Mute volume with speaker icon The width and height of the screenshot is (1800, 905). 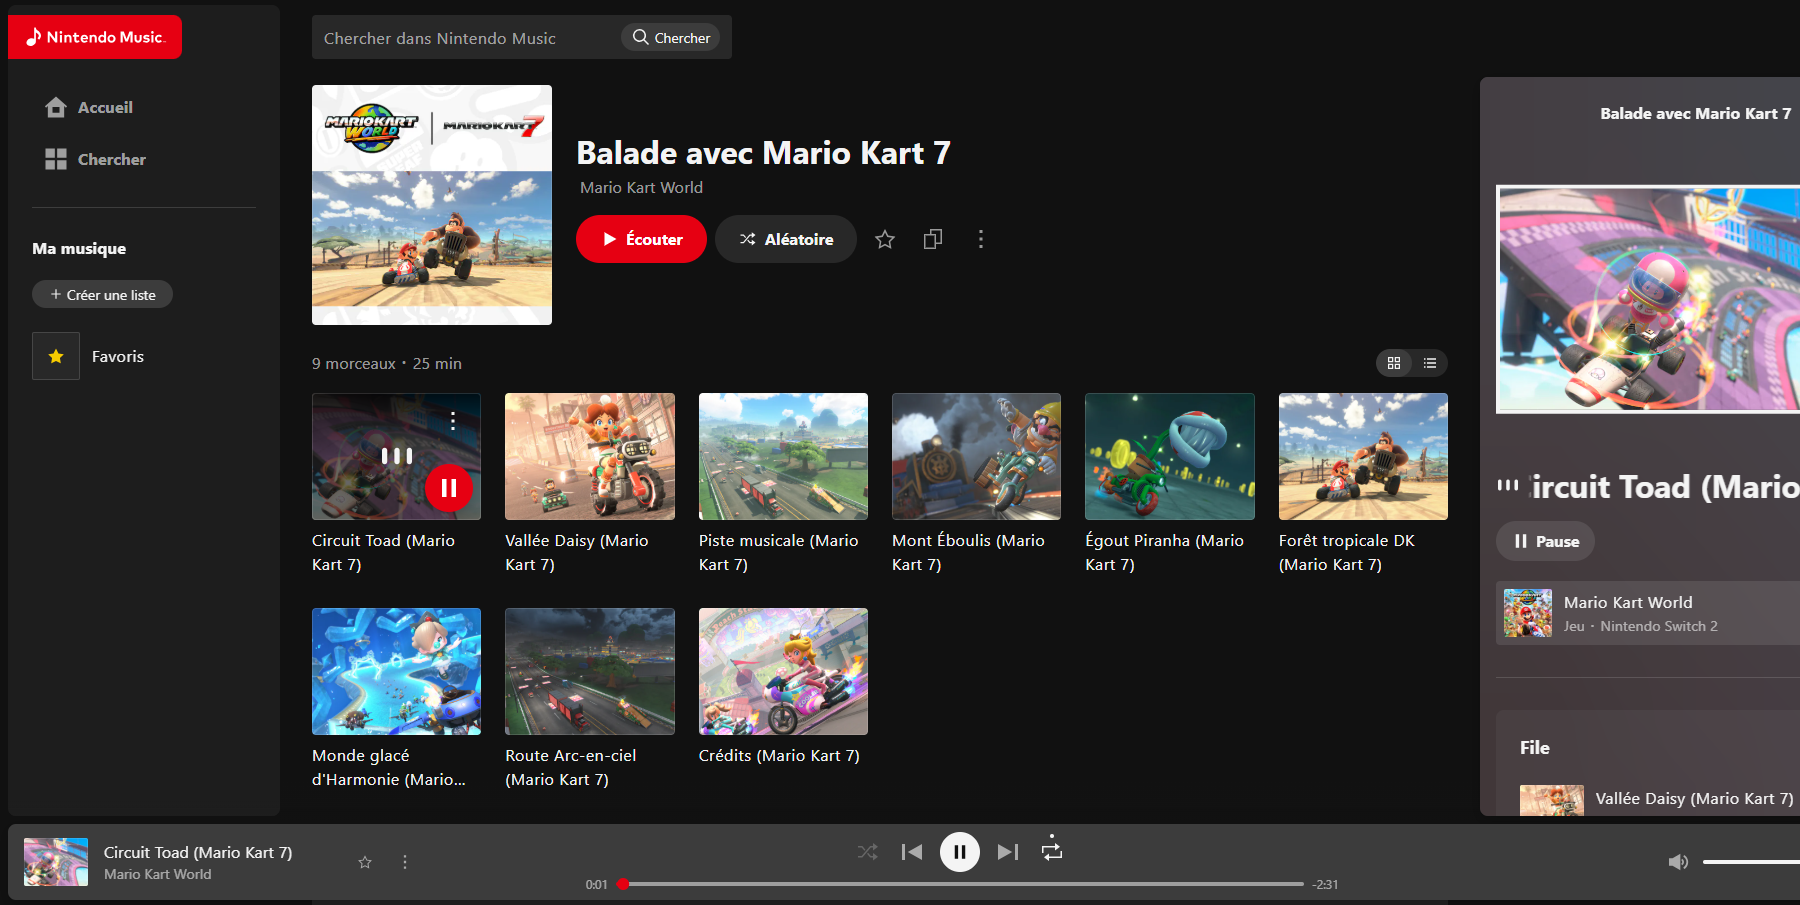1678,862
